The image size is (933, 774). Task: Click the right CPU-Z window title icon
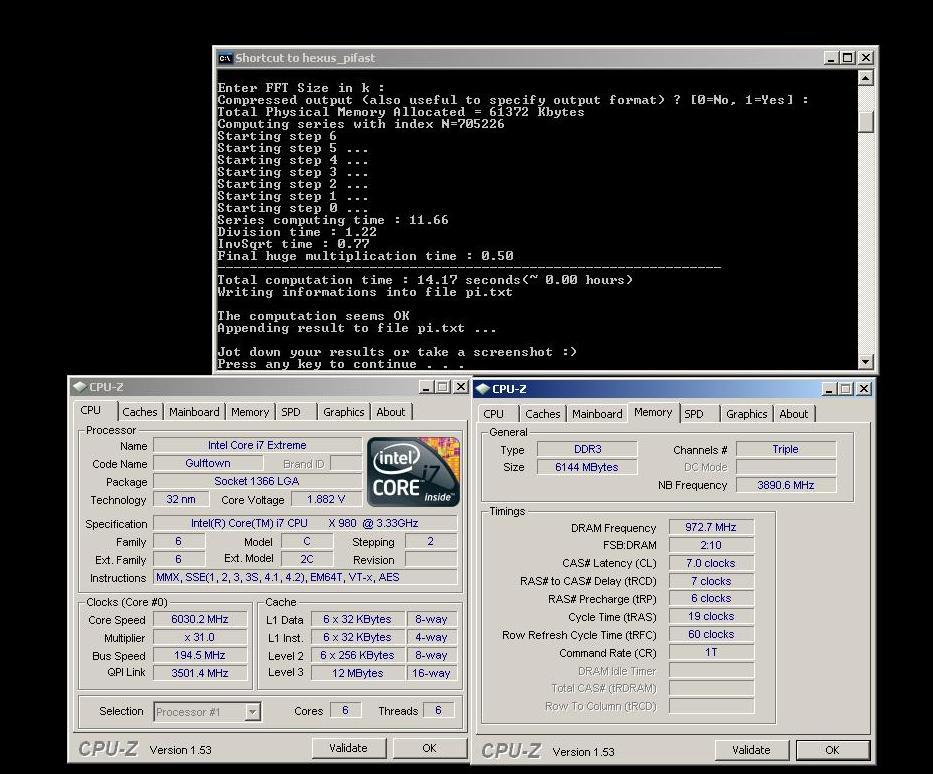click(483, 388)
